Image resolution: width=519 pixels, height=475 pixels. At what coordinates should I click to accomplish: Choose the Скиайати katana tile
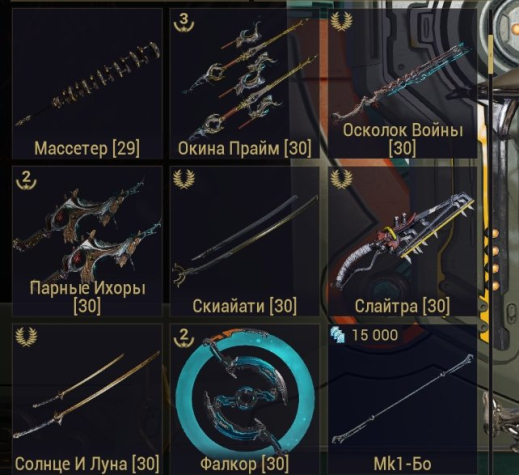tap(245, 241)
